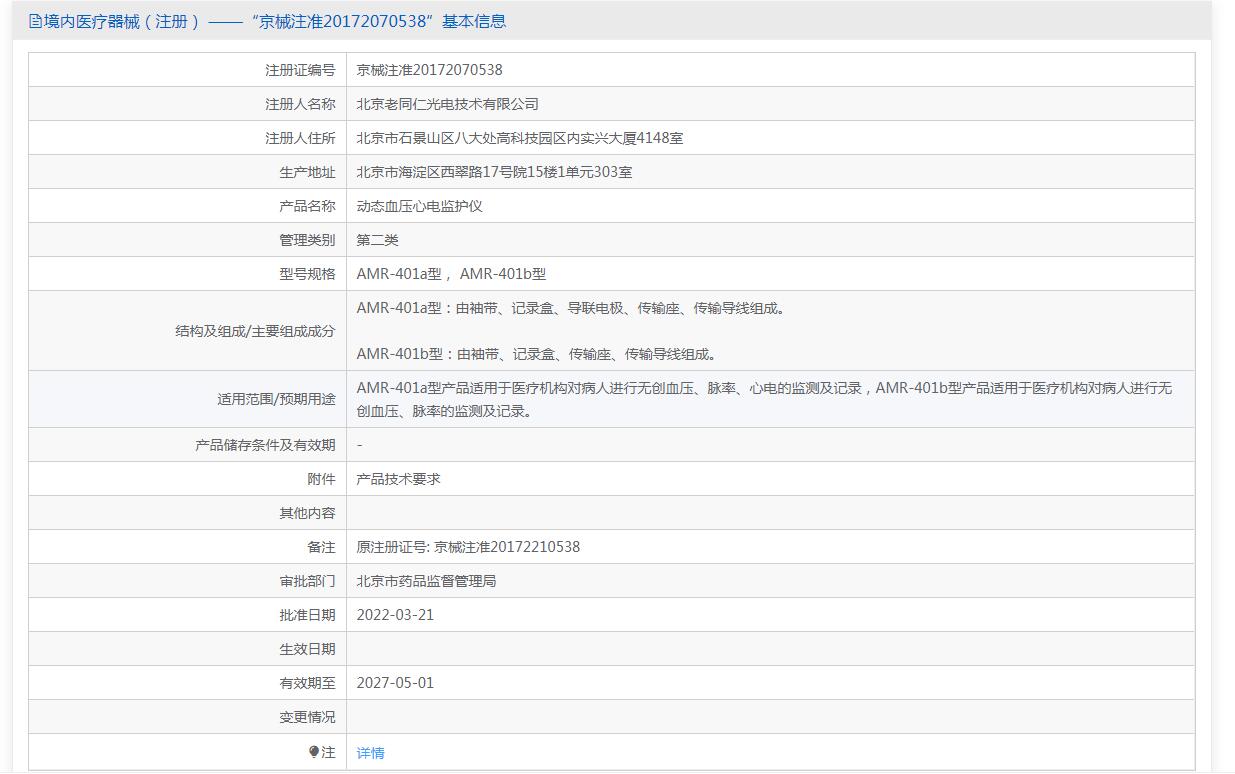Click the 适用范围/预期用途 description text

763,399
